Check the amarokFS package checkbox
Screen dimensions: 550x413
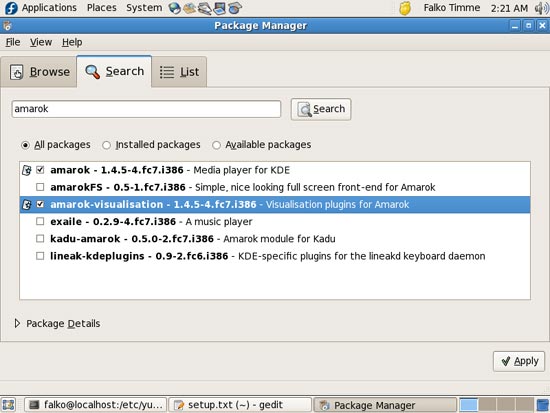coord(40,187)
